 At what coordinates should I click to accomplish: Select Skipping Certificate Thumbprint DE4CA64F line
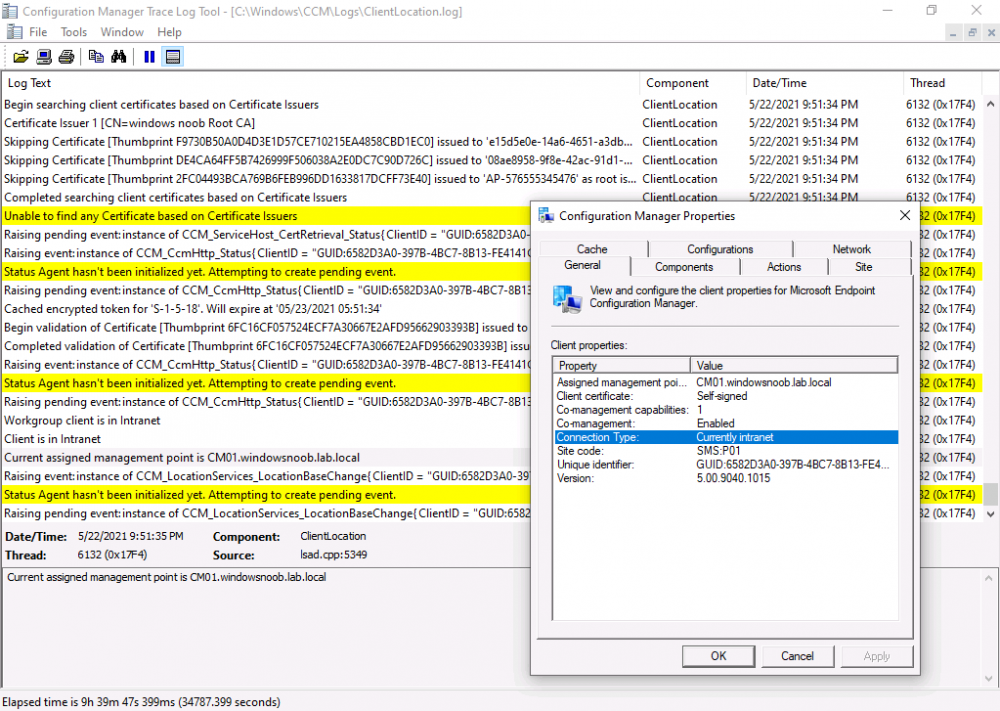[491, 160]
